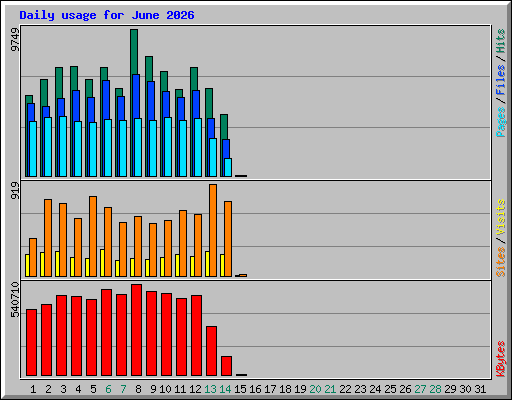Click day 31 on the x-axis

coord(480,389)
